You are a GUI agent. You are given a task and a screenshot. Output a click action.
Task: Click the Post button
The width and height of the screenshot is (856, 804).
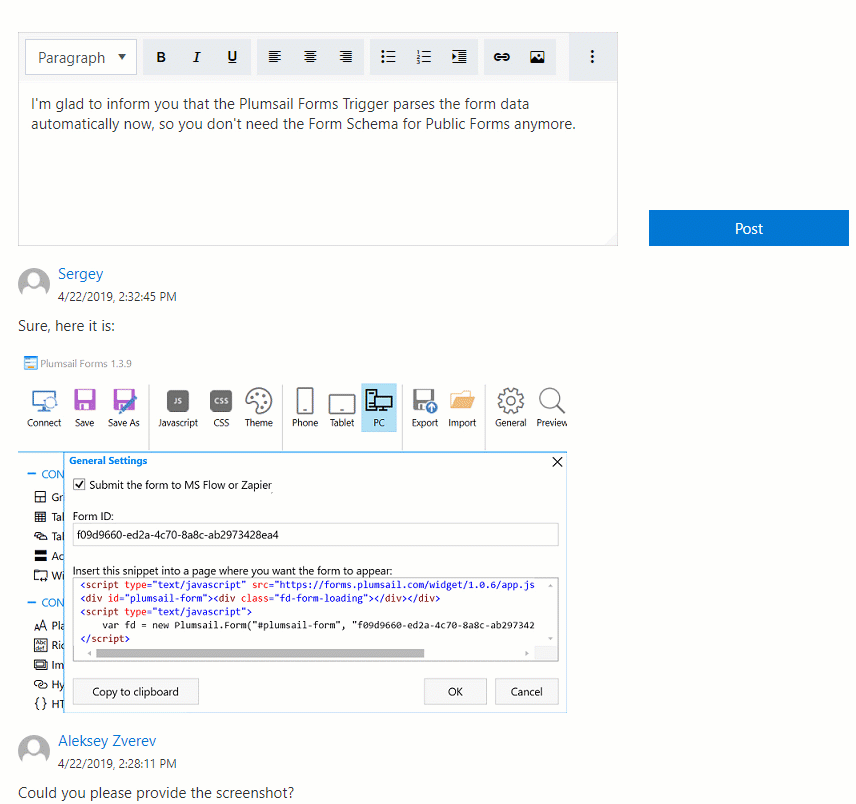748,228
